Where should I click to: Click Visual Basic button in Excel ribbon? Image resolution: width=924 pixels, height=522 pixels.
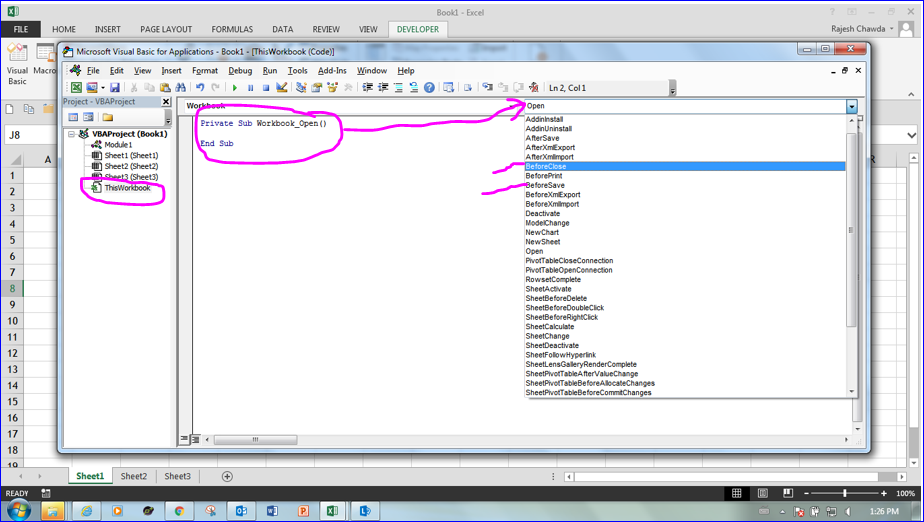click(17, 64)
